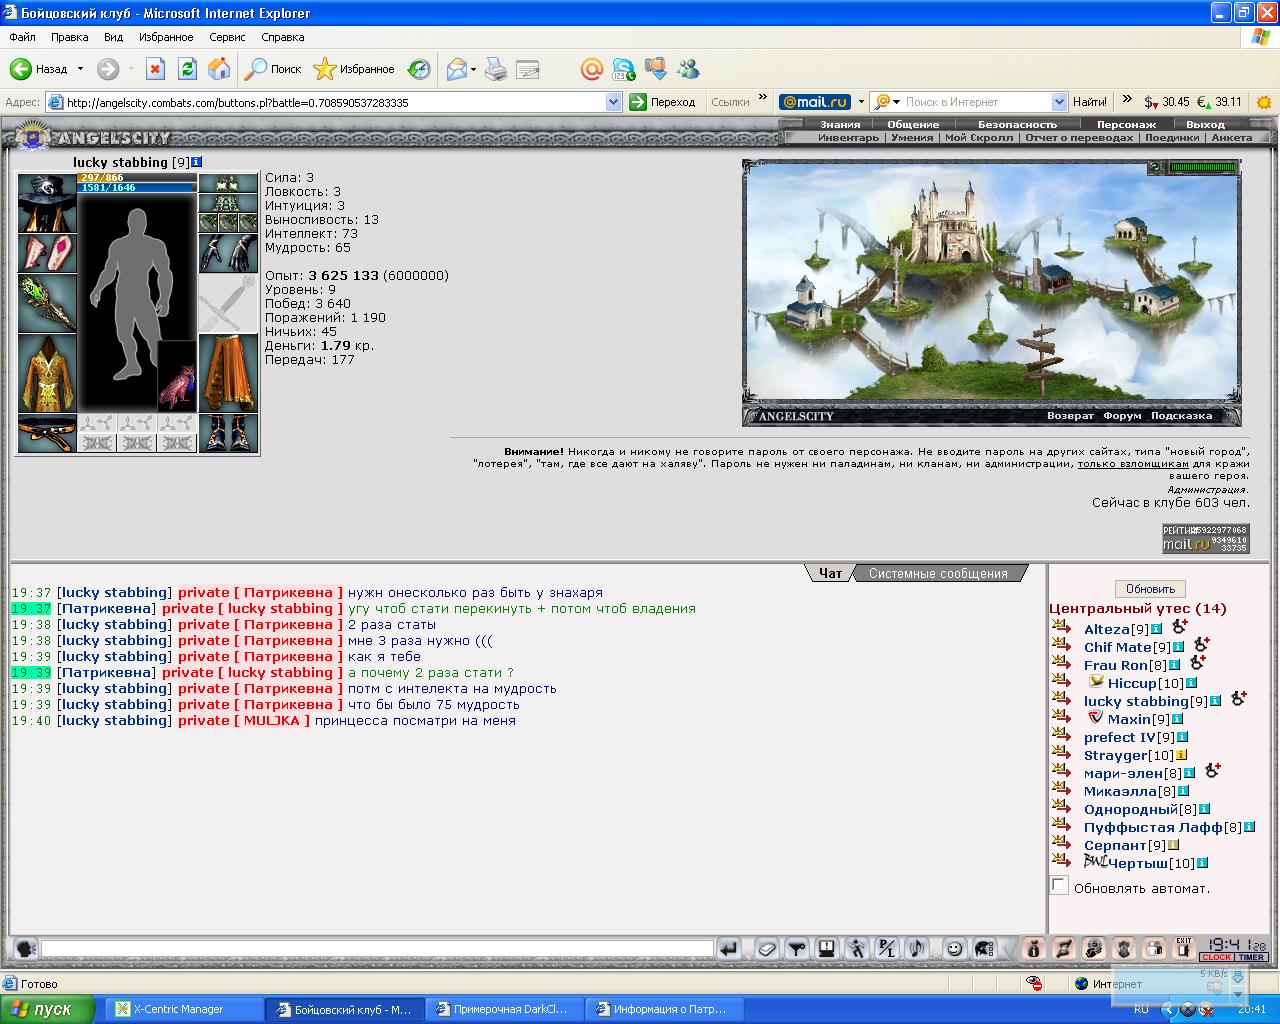Open info icon next to Alteza
1280x1024 pixels.
(x=1156, y=629)
